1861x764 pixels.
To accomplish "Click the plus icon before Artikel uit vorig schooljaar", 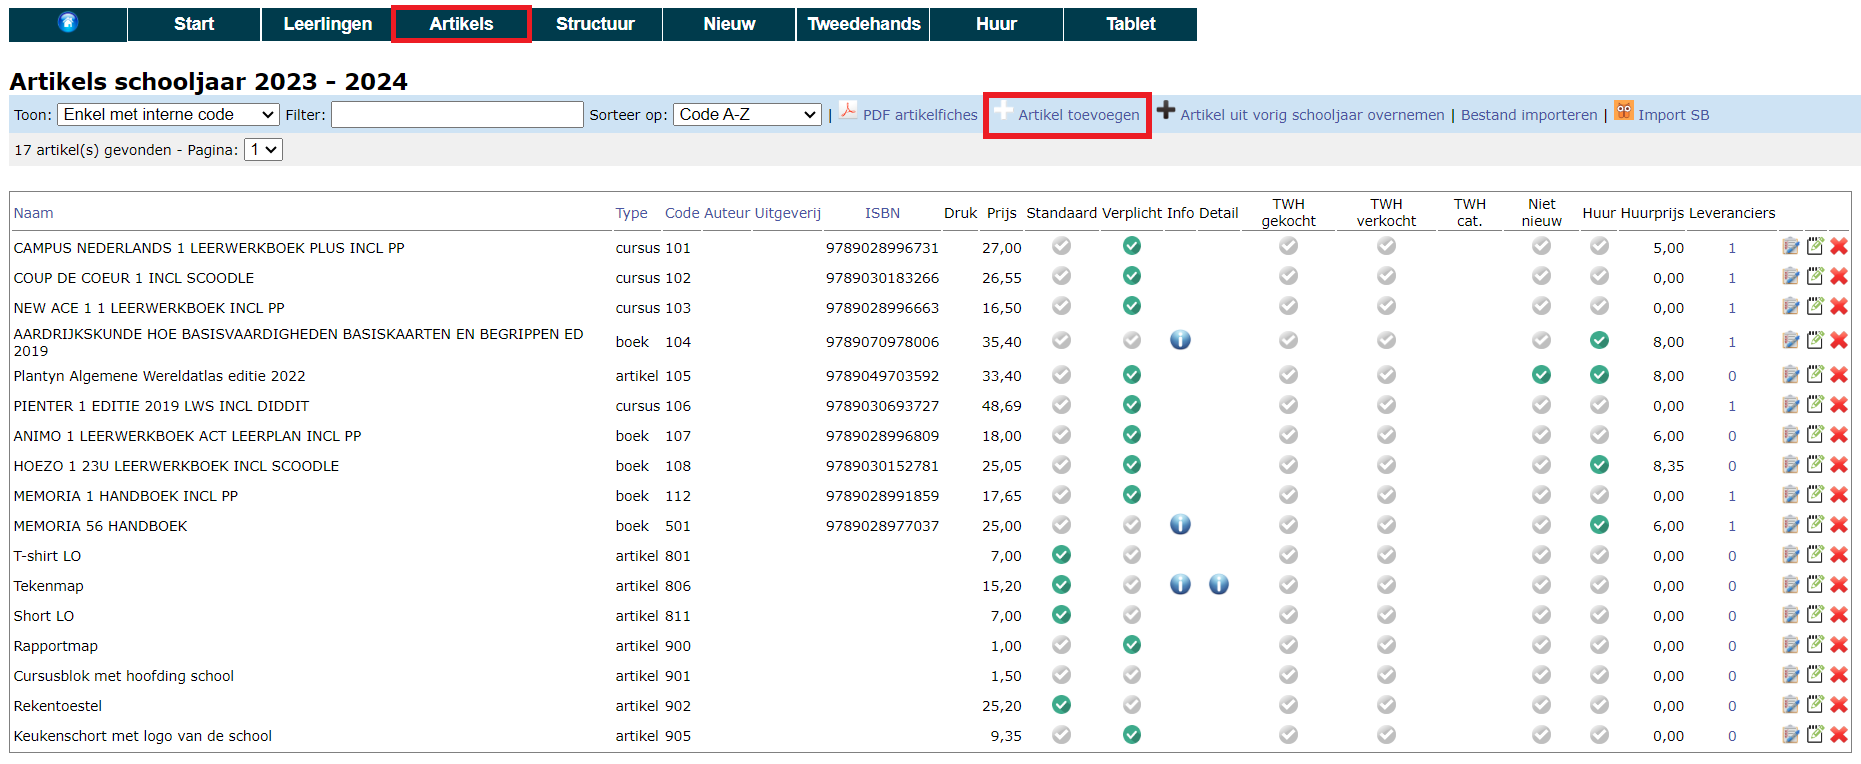I will coord(1166,110).
